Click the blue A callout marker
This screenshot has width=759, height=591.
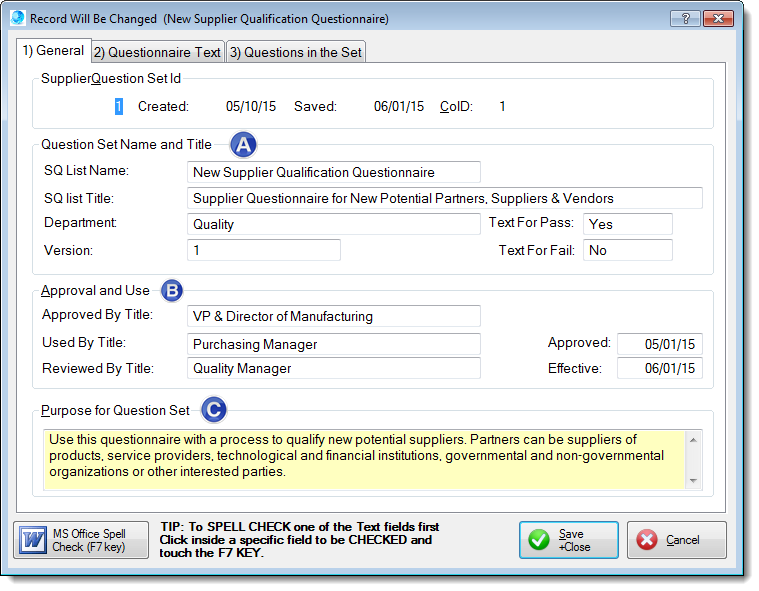(243, 145)
